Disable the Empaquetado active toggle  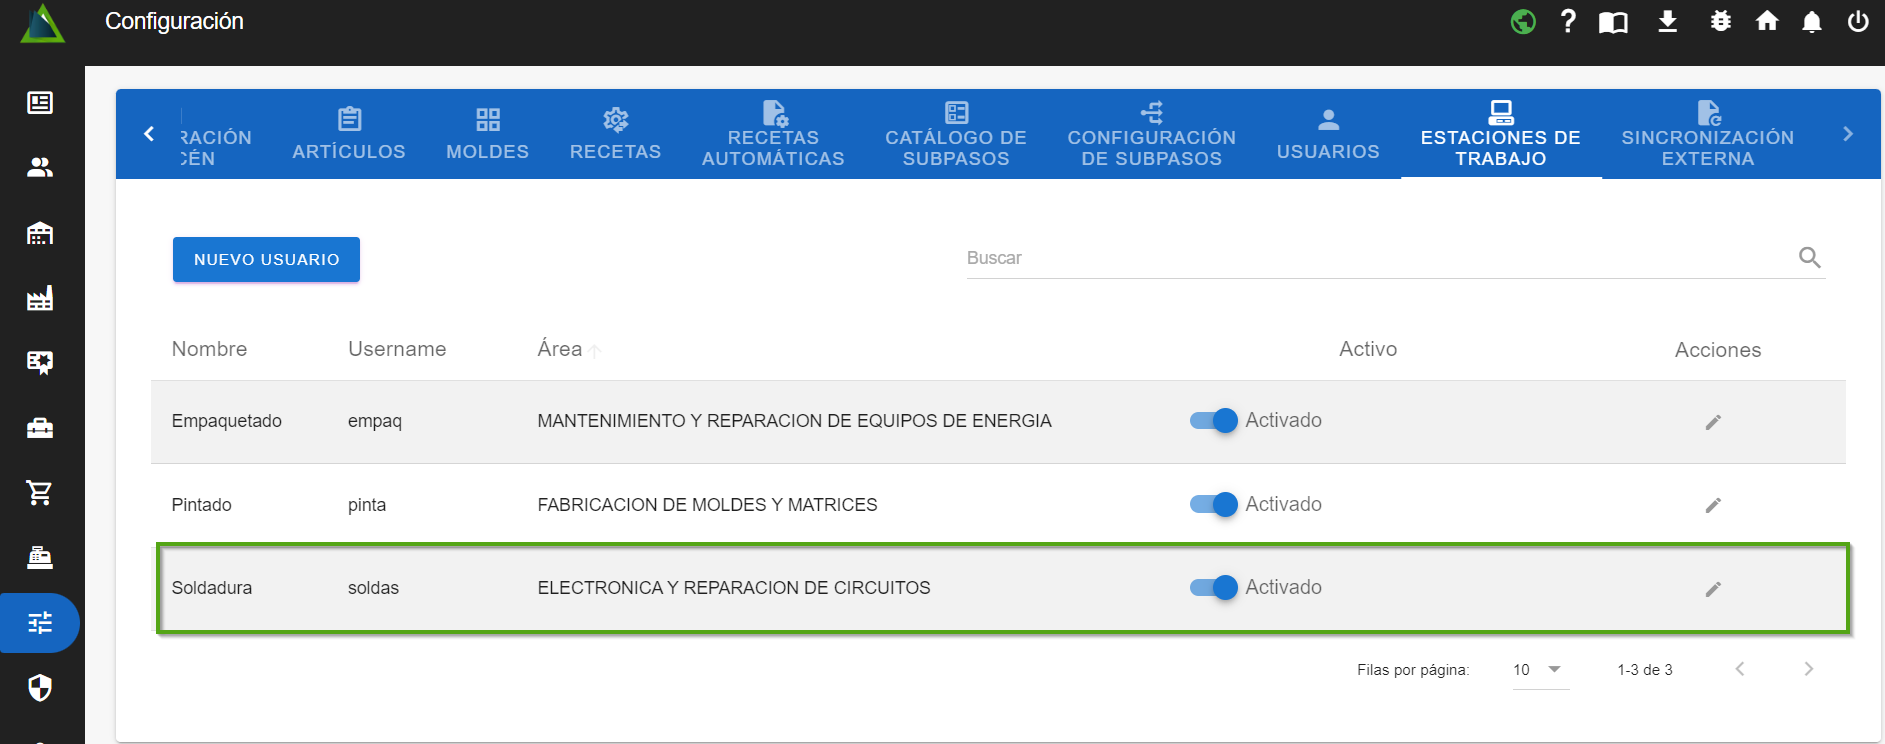[1214, 421]
